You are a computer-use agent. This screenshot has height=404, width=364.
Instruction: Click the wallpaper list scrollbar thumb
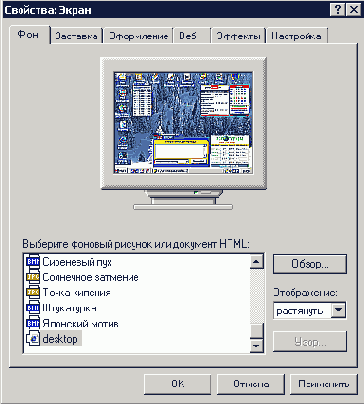coord(256,331)
